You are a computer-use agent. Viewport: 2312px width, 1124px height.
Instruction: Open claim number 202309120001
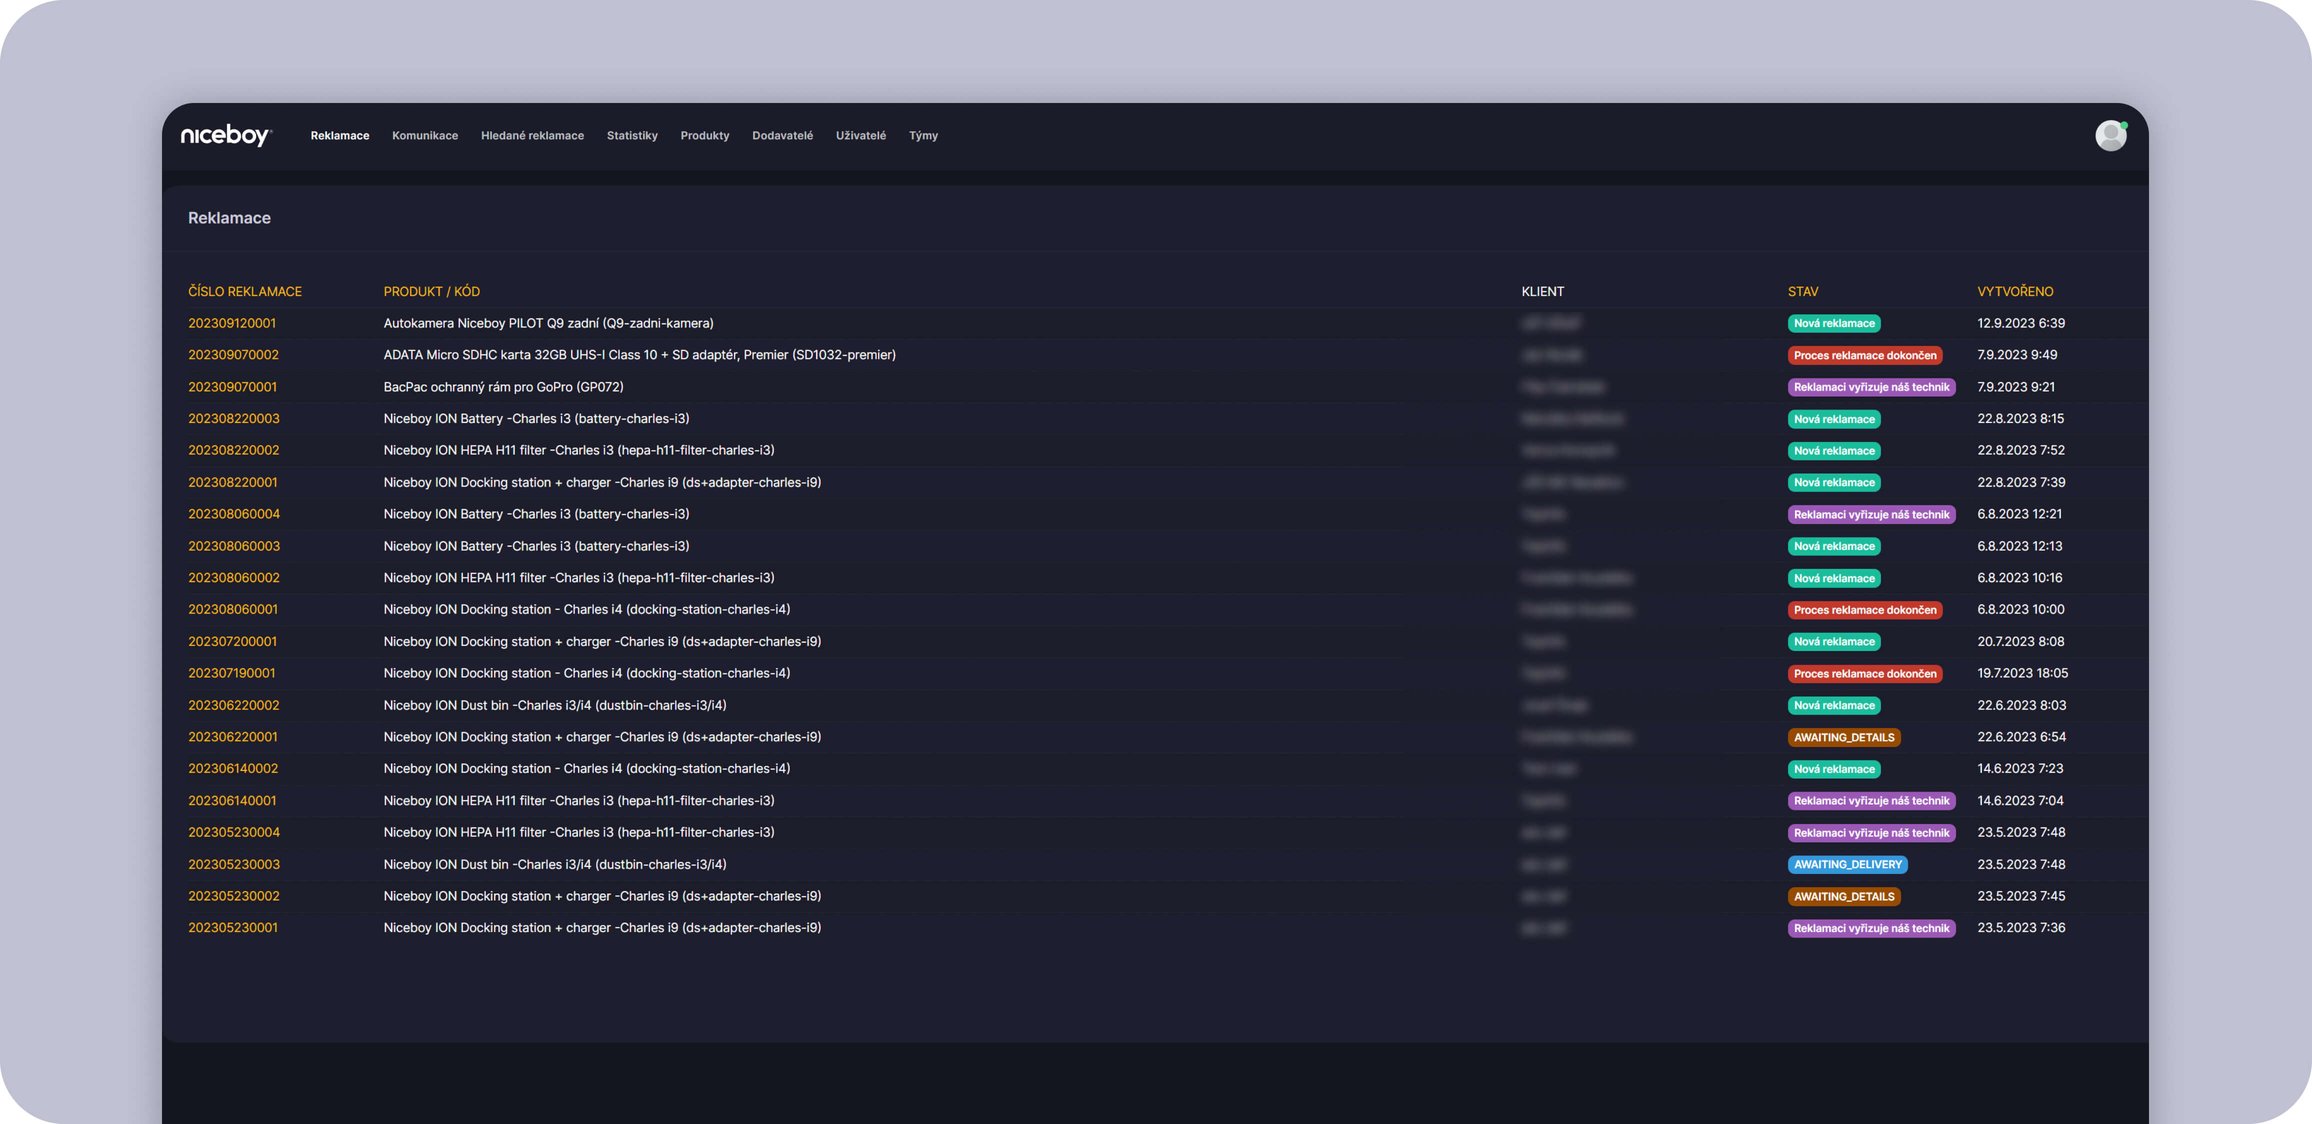232,323
